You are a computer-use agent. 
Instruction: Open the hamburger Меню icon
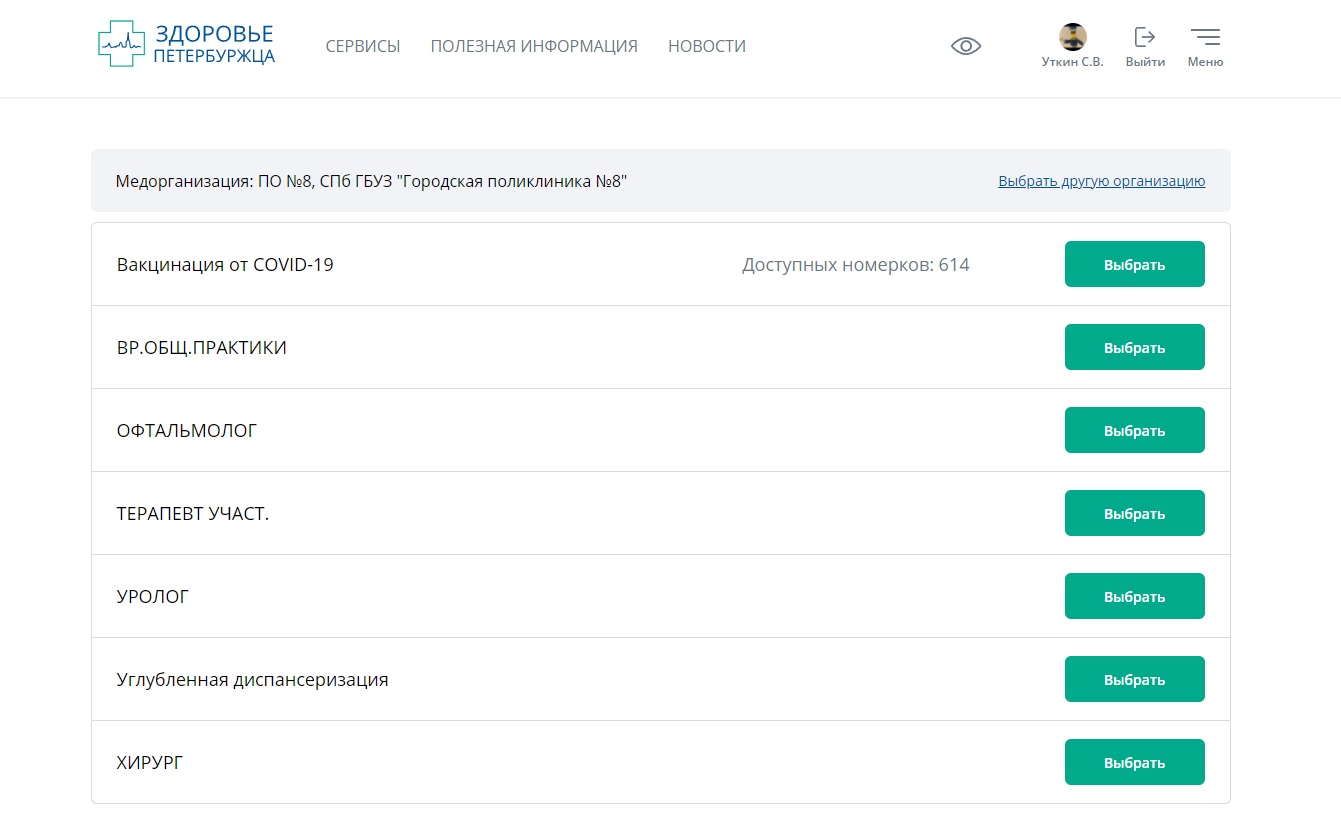[x=1205, y=38]
